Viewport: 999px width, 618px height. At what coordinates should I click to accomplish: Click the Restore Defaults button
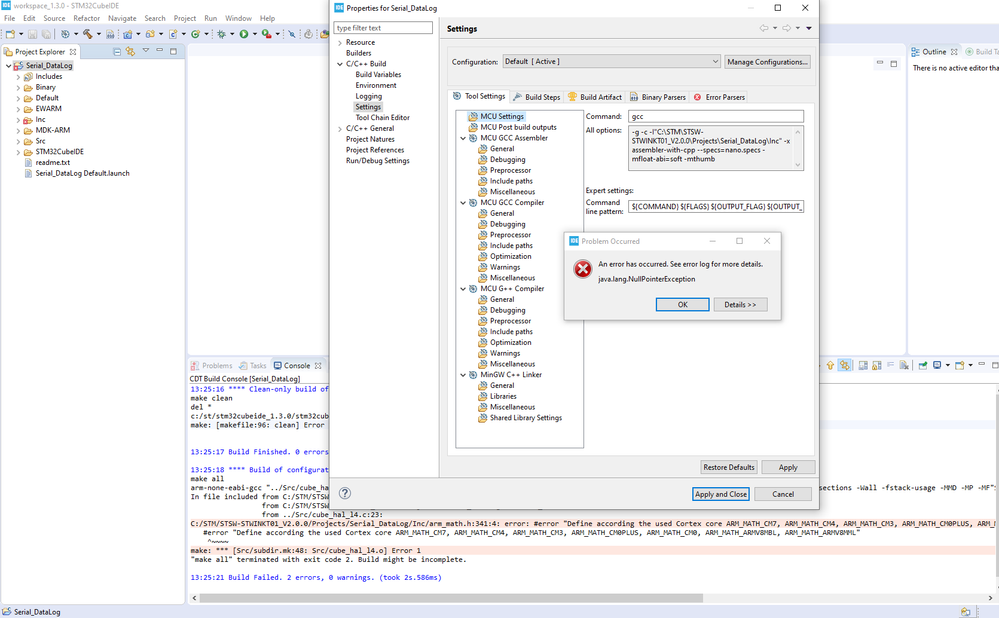click(x=729, y=467)
